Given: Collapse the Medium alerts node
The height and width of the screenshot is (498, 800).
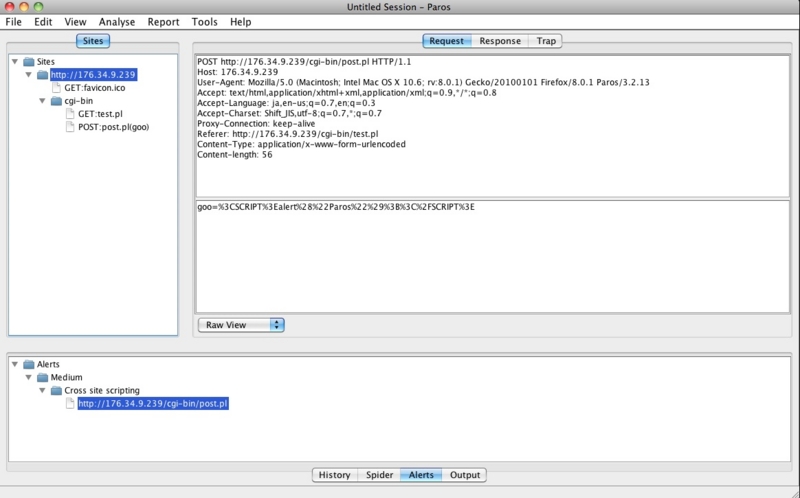Looking at the screenshot, I should coord(29,378).
